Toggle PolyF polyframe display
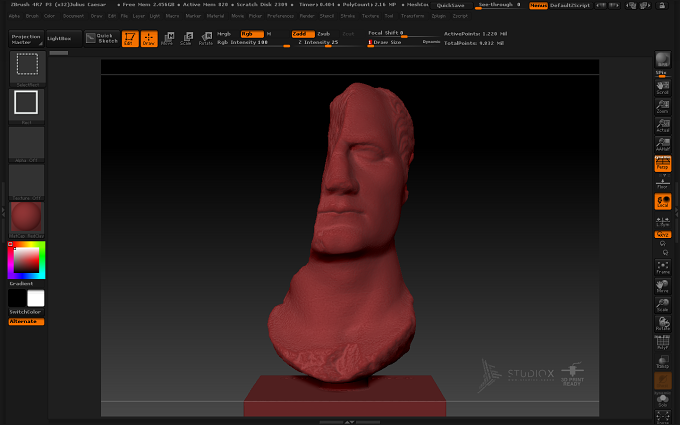 point(663,343)
